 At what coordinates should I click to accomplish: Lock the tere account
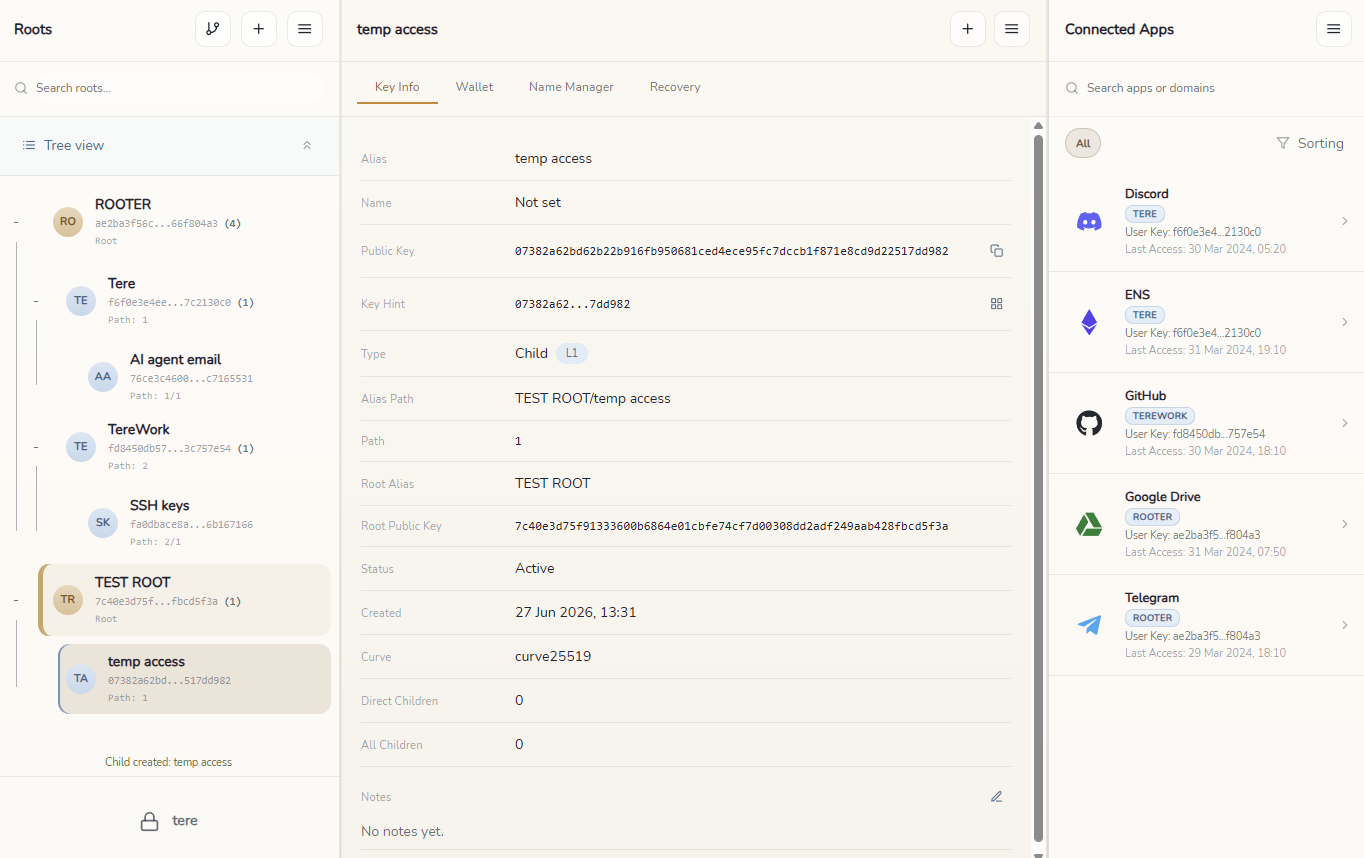(x=169, y=821)
